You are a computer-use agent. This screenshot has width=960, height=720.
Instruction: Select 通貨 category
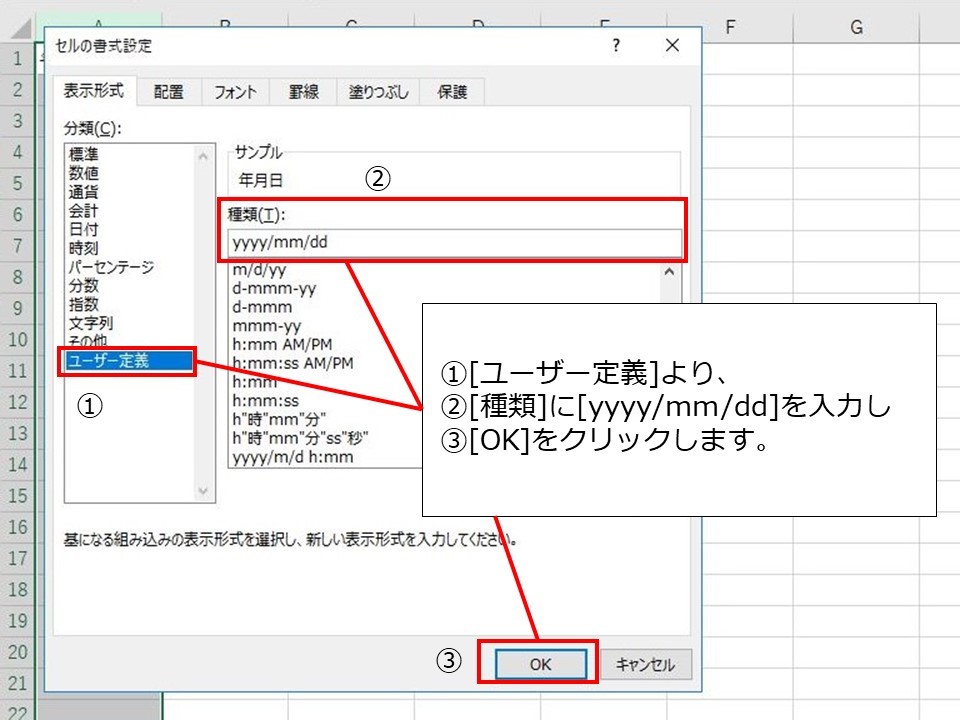(x=84, y=192)
